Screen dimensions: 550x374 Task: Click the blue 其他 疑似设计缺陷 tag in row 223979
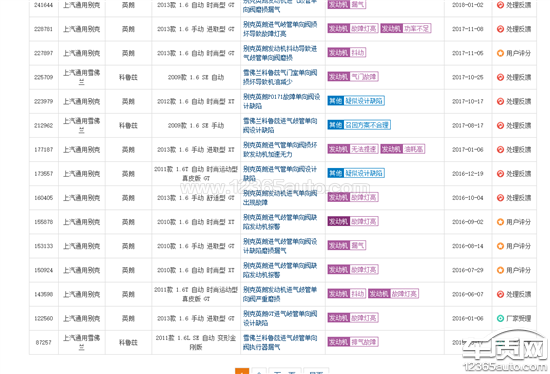356,101
